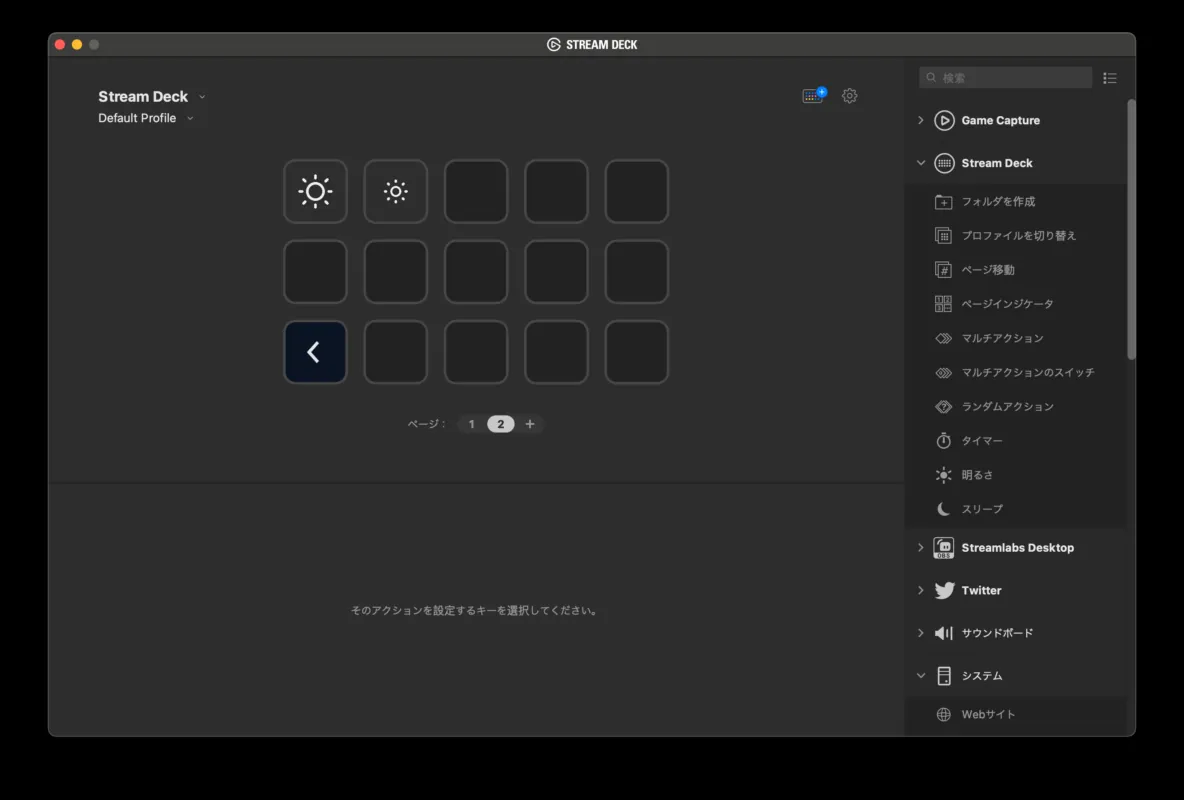Select the タイマー timer action

pos(981,441)
